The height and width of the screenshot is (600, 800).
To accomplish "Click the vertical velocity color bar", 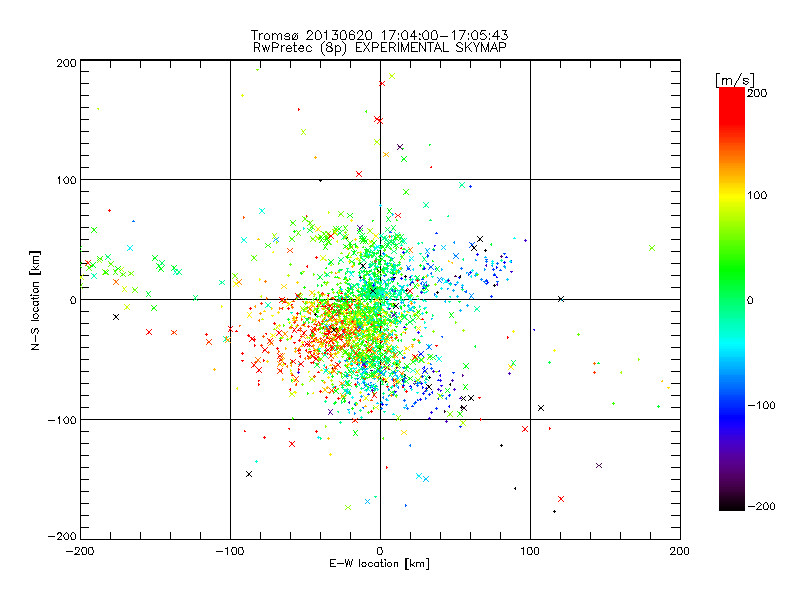I will 732,299.
